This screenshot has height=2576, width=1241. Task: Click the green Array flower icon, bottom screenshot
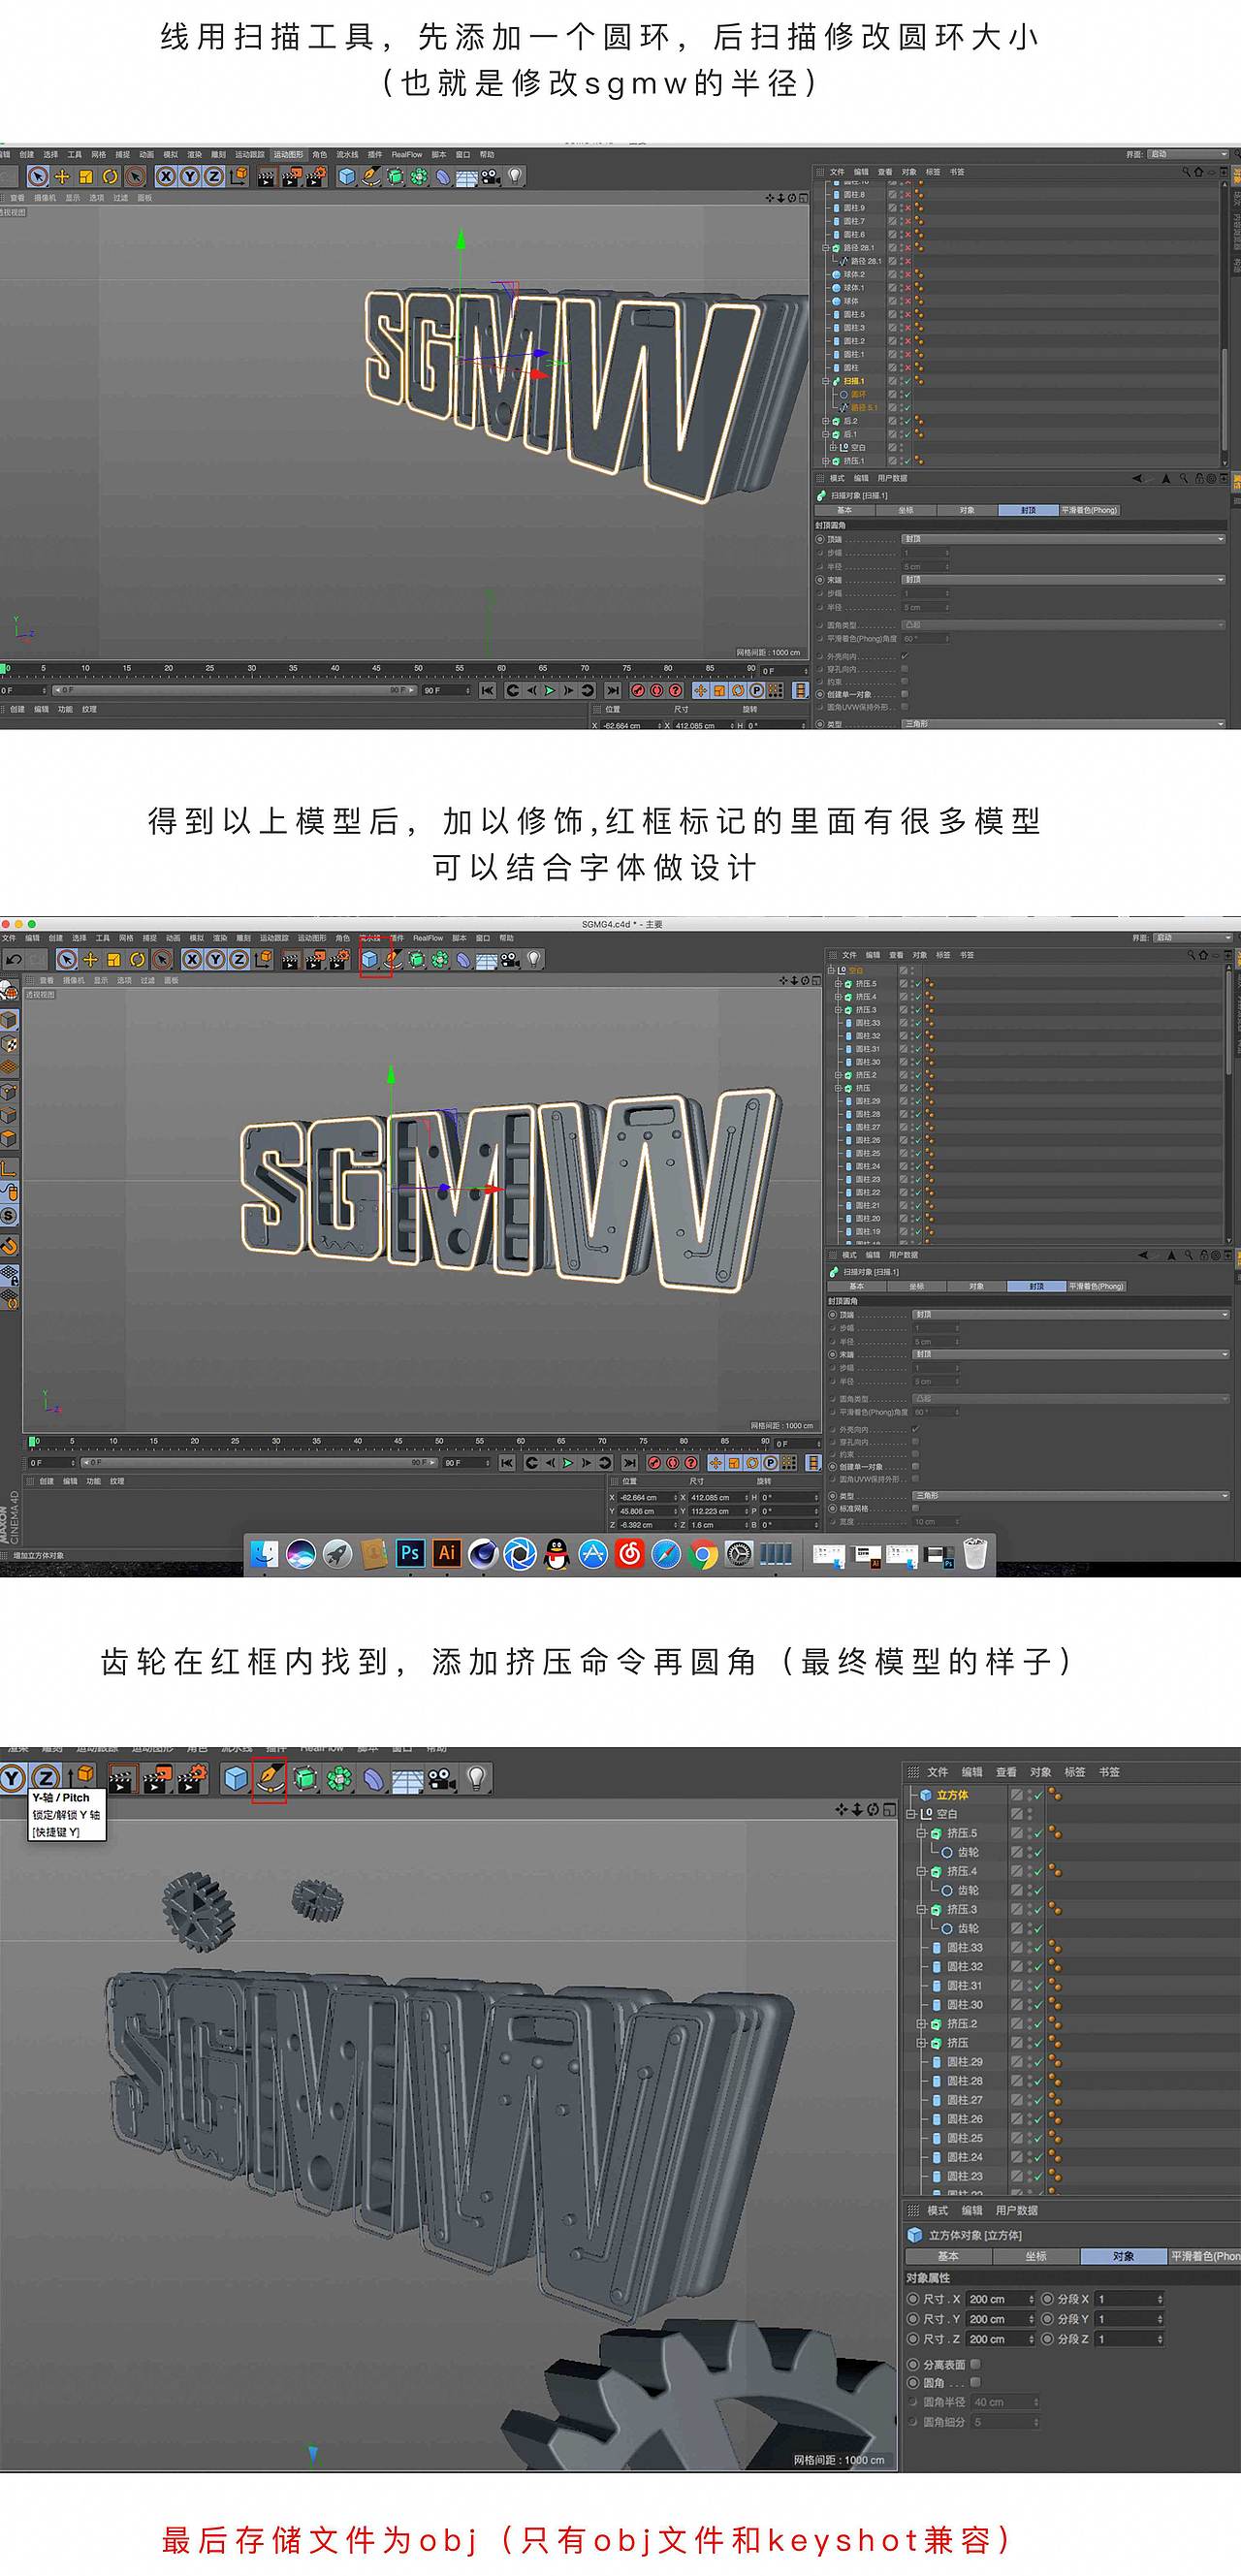[x=339, y=1778]
